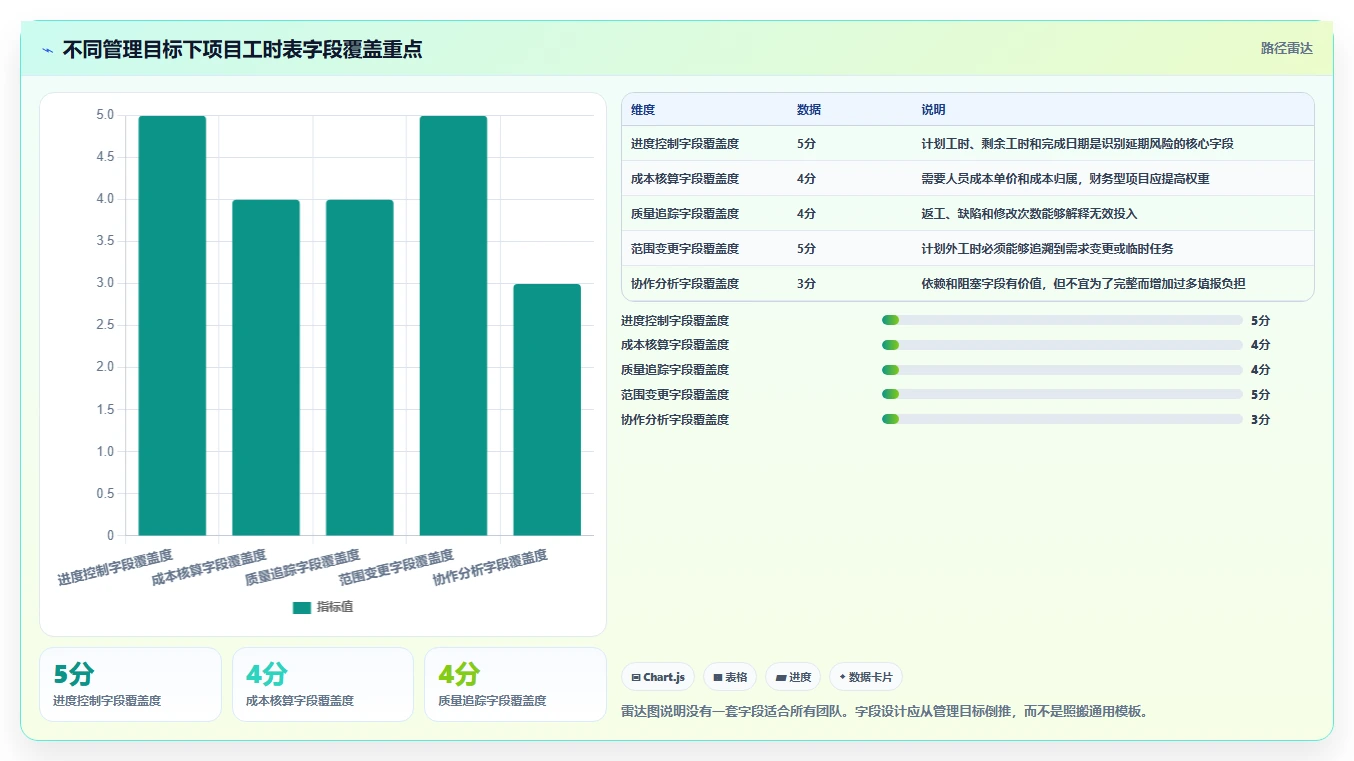1354x761 pixels.
Task: Open the 5分 进度控制字段覆盖度 data card
Action: (x=130, y=684)
